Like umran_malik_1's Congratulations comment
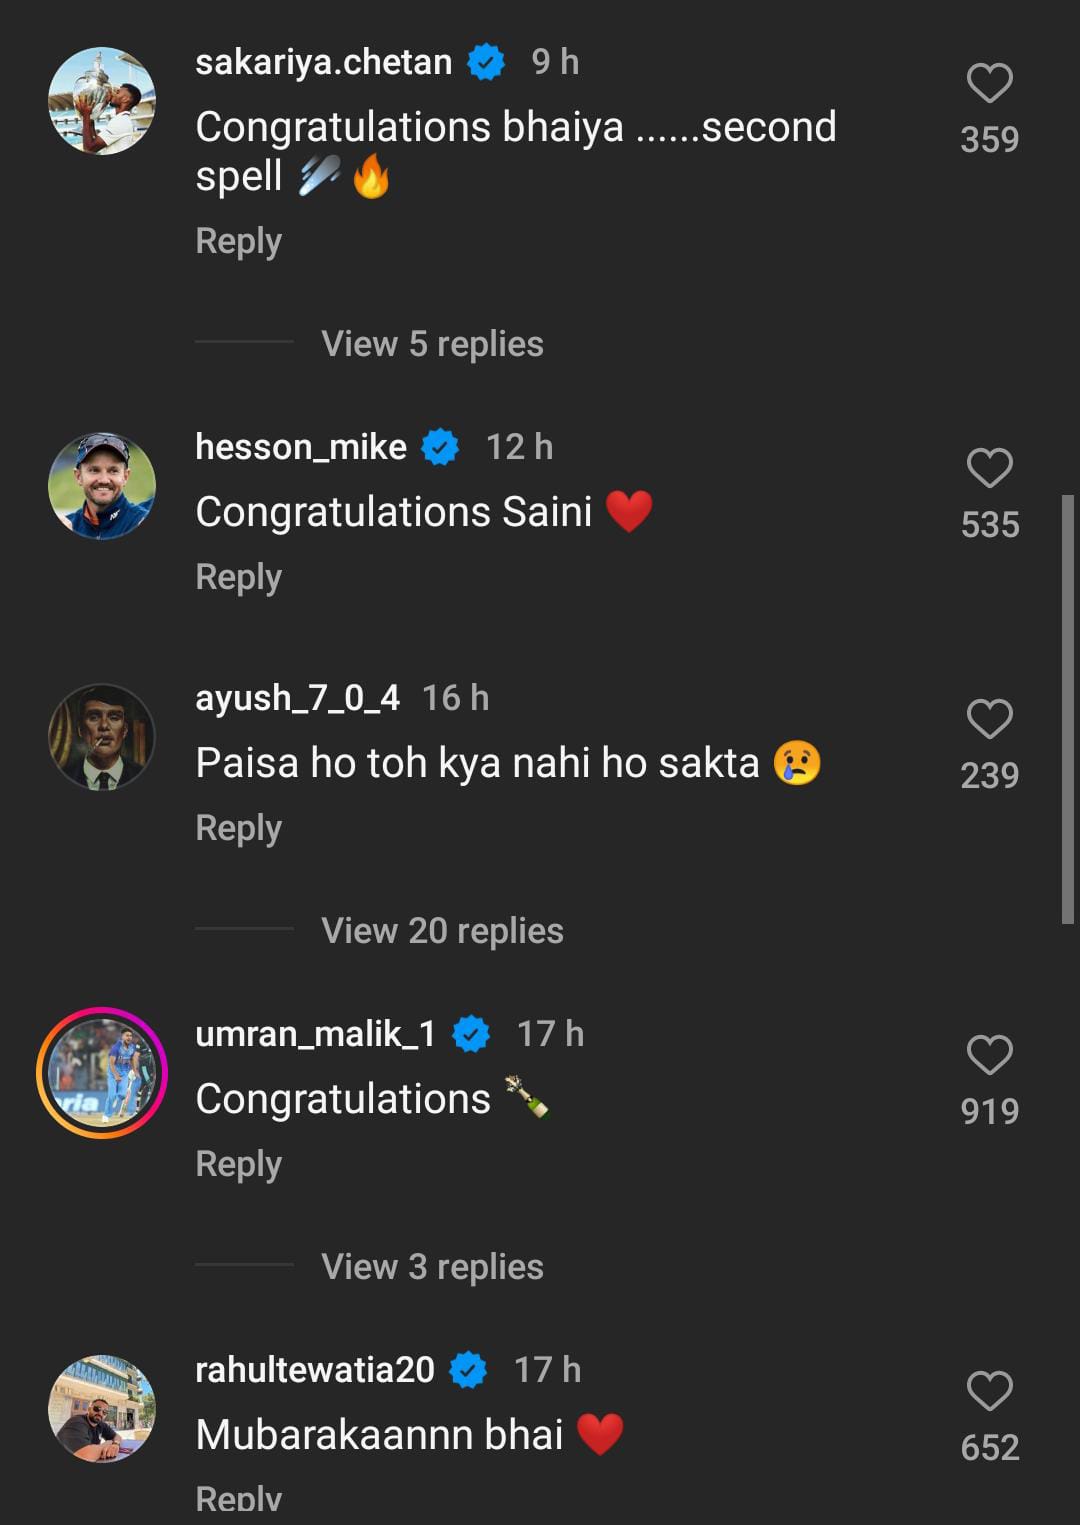Screen dimensions: 1080x1525 pos(989,1056)
